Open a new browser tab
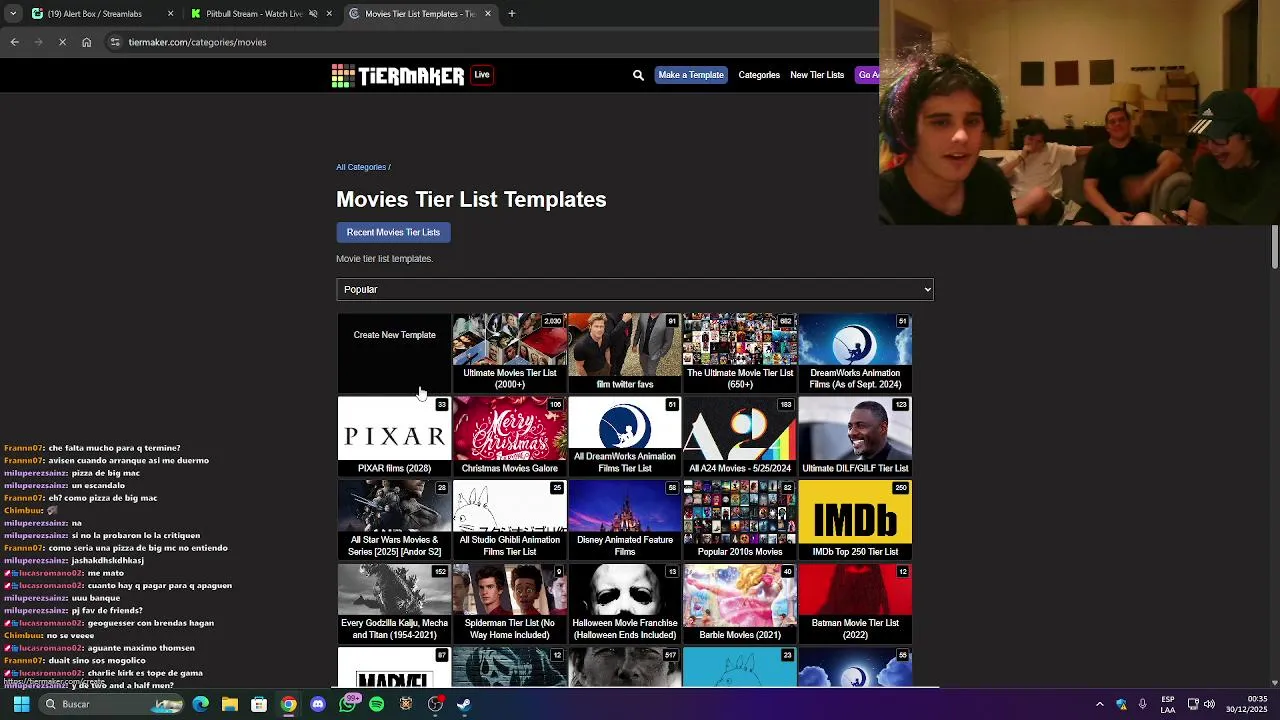 click(512, 14)
